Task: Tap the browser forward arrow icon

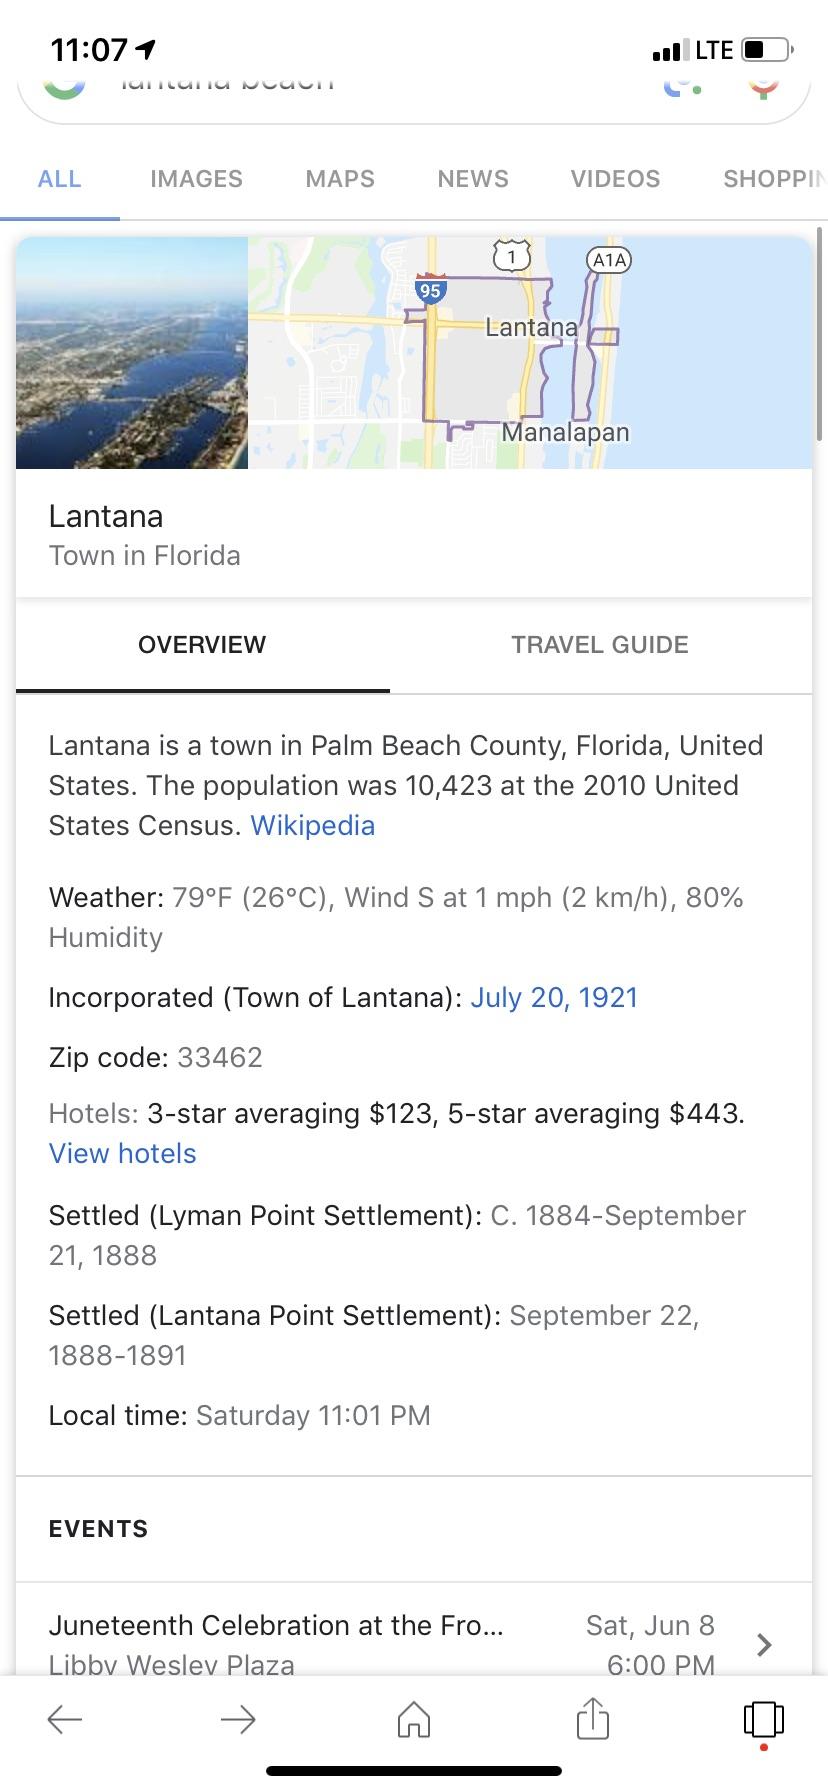Action: [x=238, y=1719]
